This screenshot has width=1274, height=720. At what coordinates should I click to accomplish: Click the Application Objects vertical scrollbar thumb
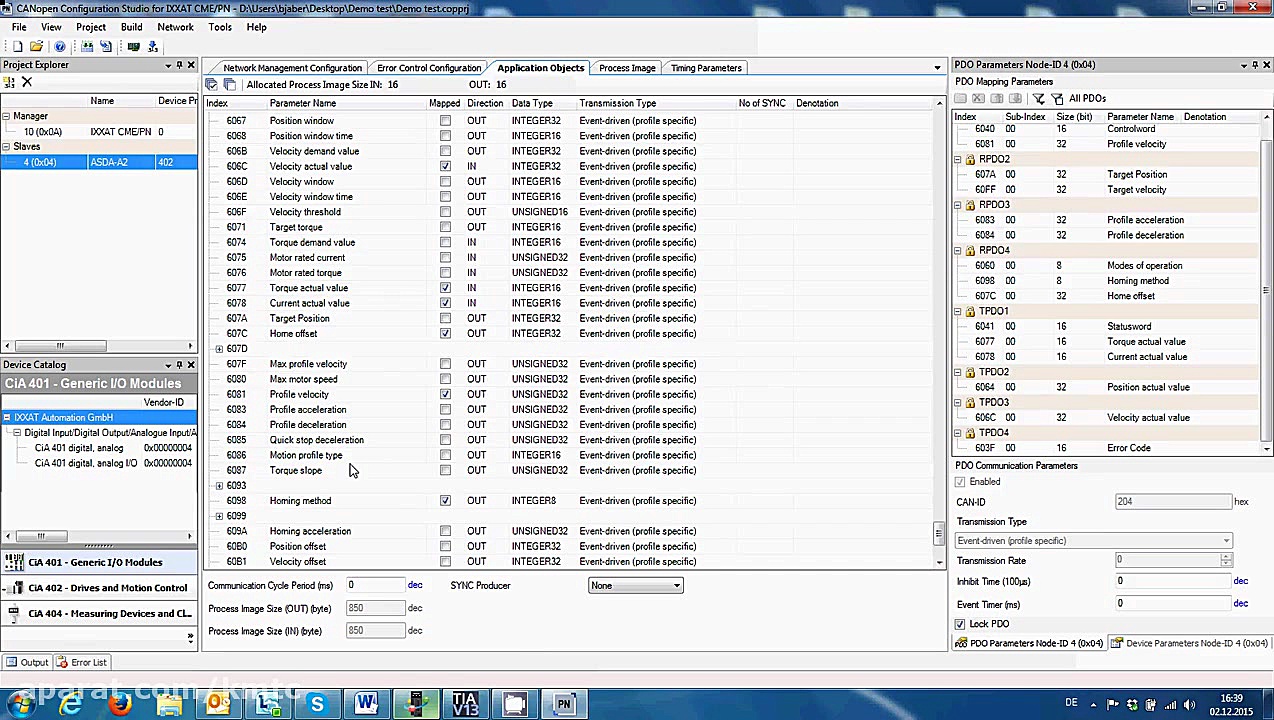point(939,534)
